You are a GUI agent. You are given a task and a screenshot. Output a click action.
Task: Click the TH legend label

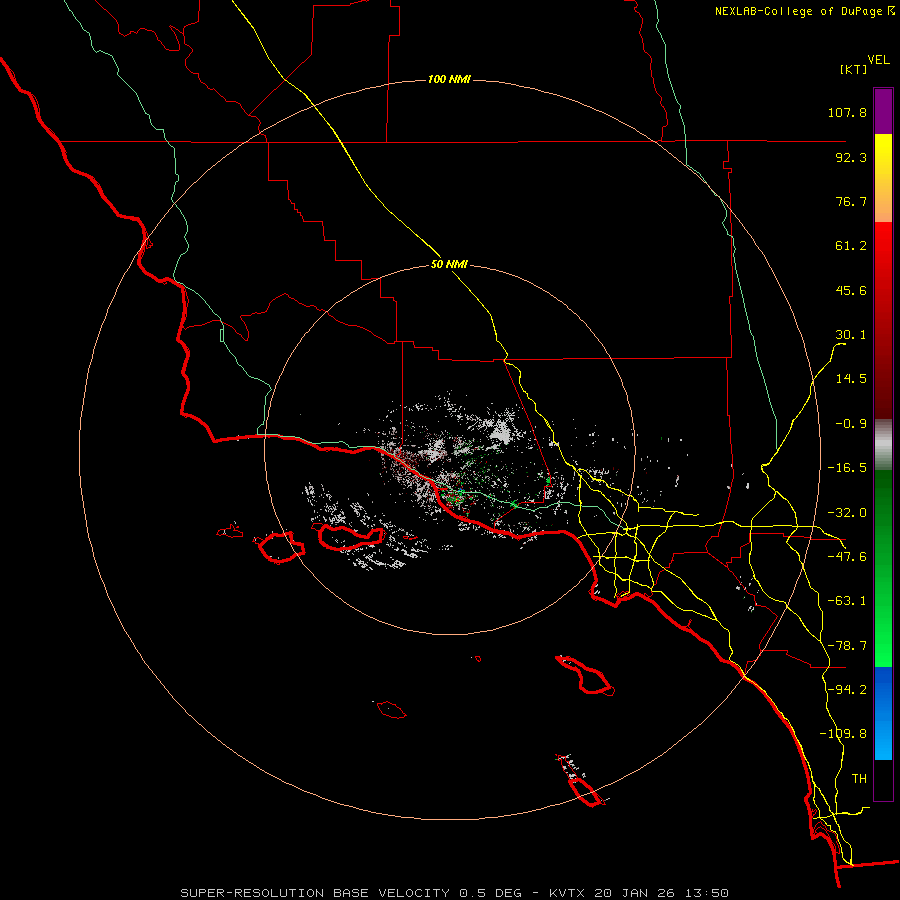tap(859, 779)
